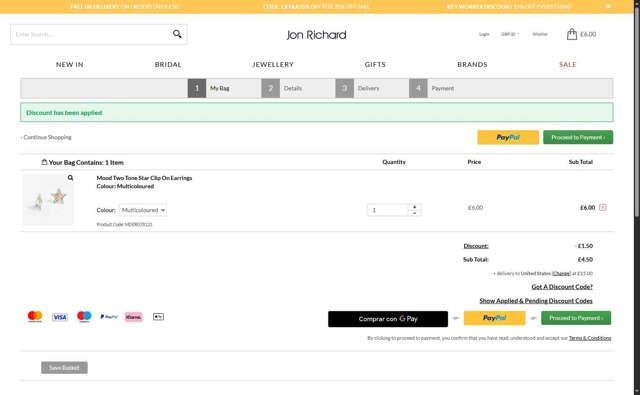Open Mood Two Tone Star Clip On Earrings title
This screenshot has height=395, width=640.
(x=144, y=178)
